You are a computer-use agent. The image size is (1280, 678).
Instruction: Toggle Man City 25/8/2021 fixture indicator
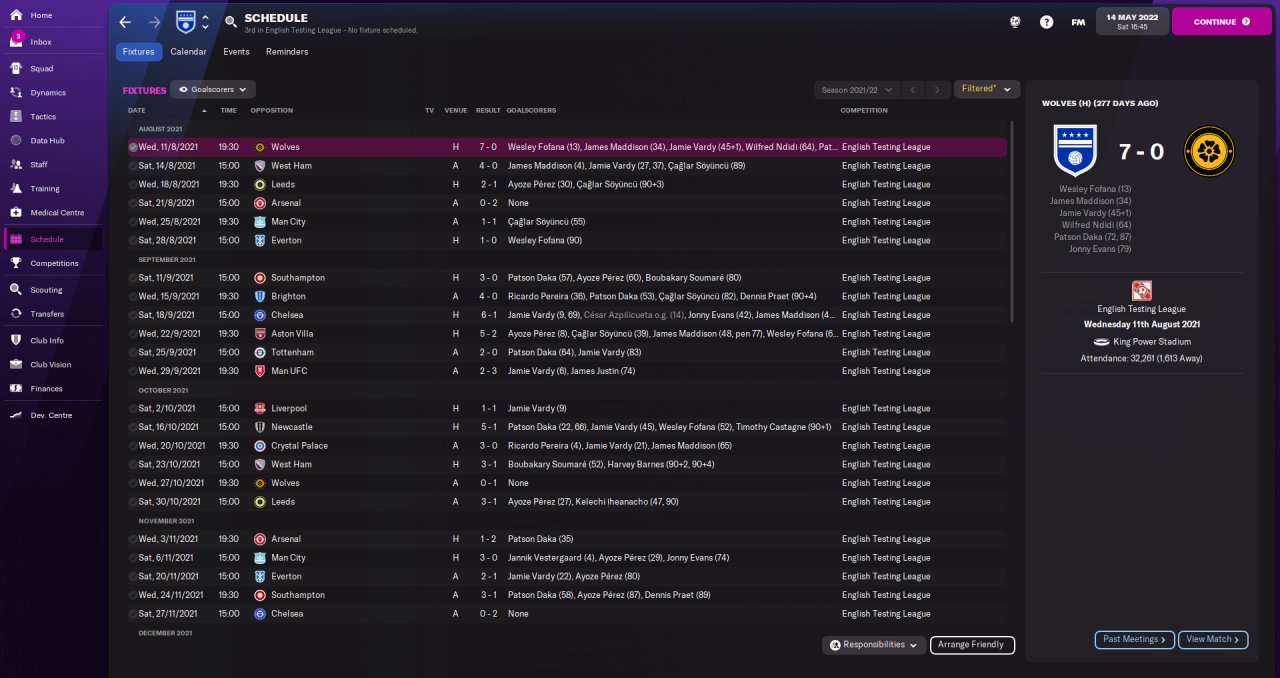pyautogui.click(x=133, y=222)
